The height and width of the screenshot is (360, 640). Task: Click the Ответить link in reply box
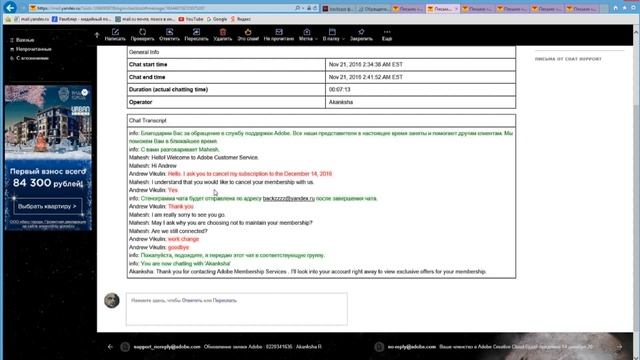192,300
